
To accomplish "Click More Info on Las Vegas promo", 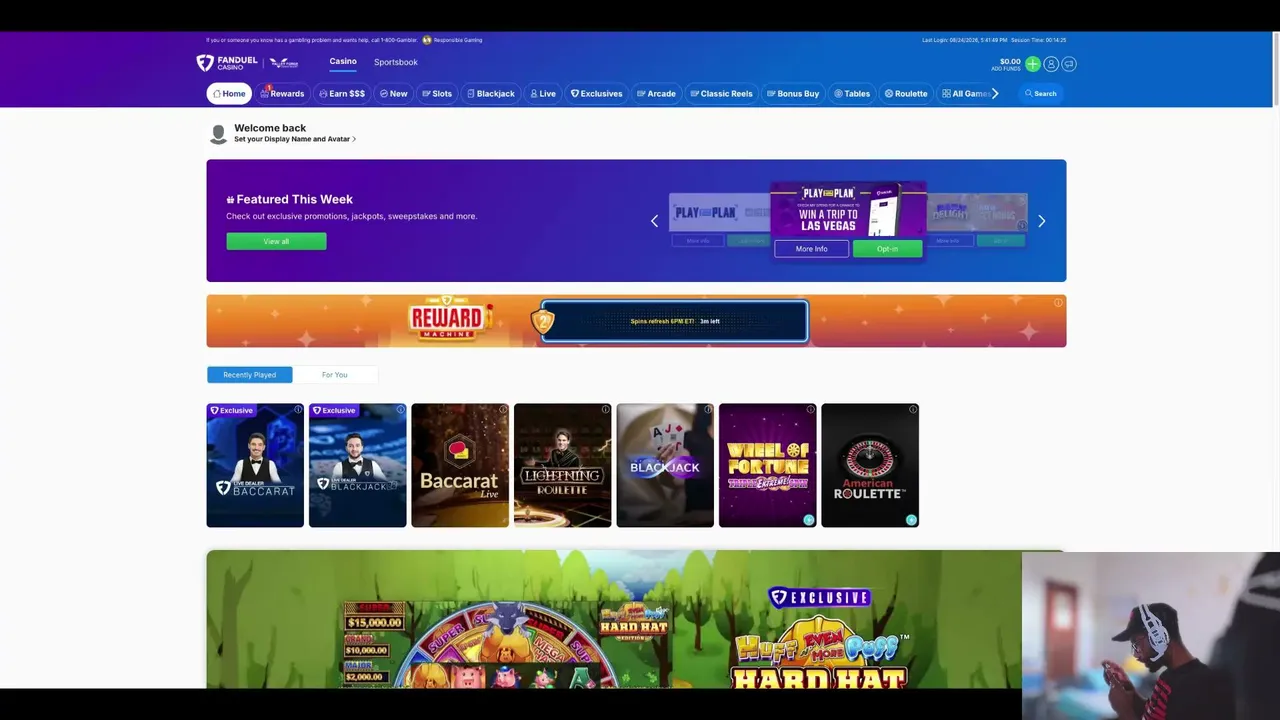I will 811,249.
